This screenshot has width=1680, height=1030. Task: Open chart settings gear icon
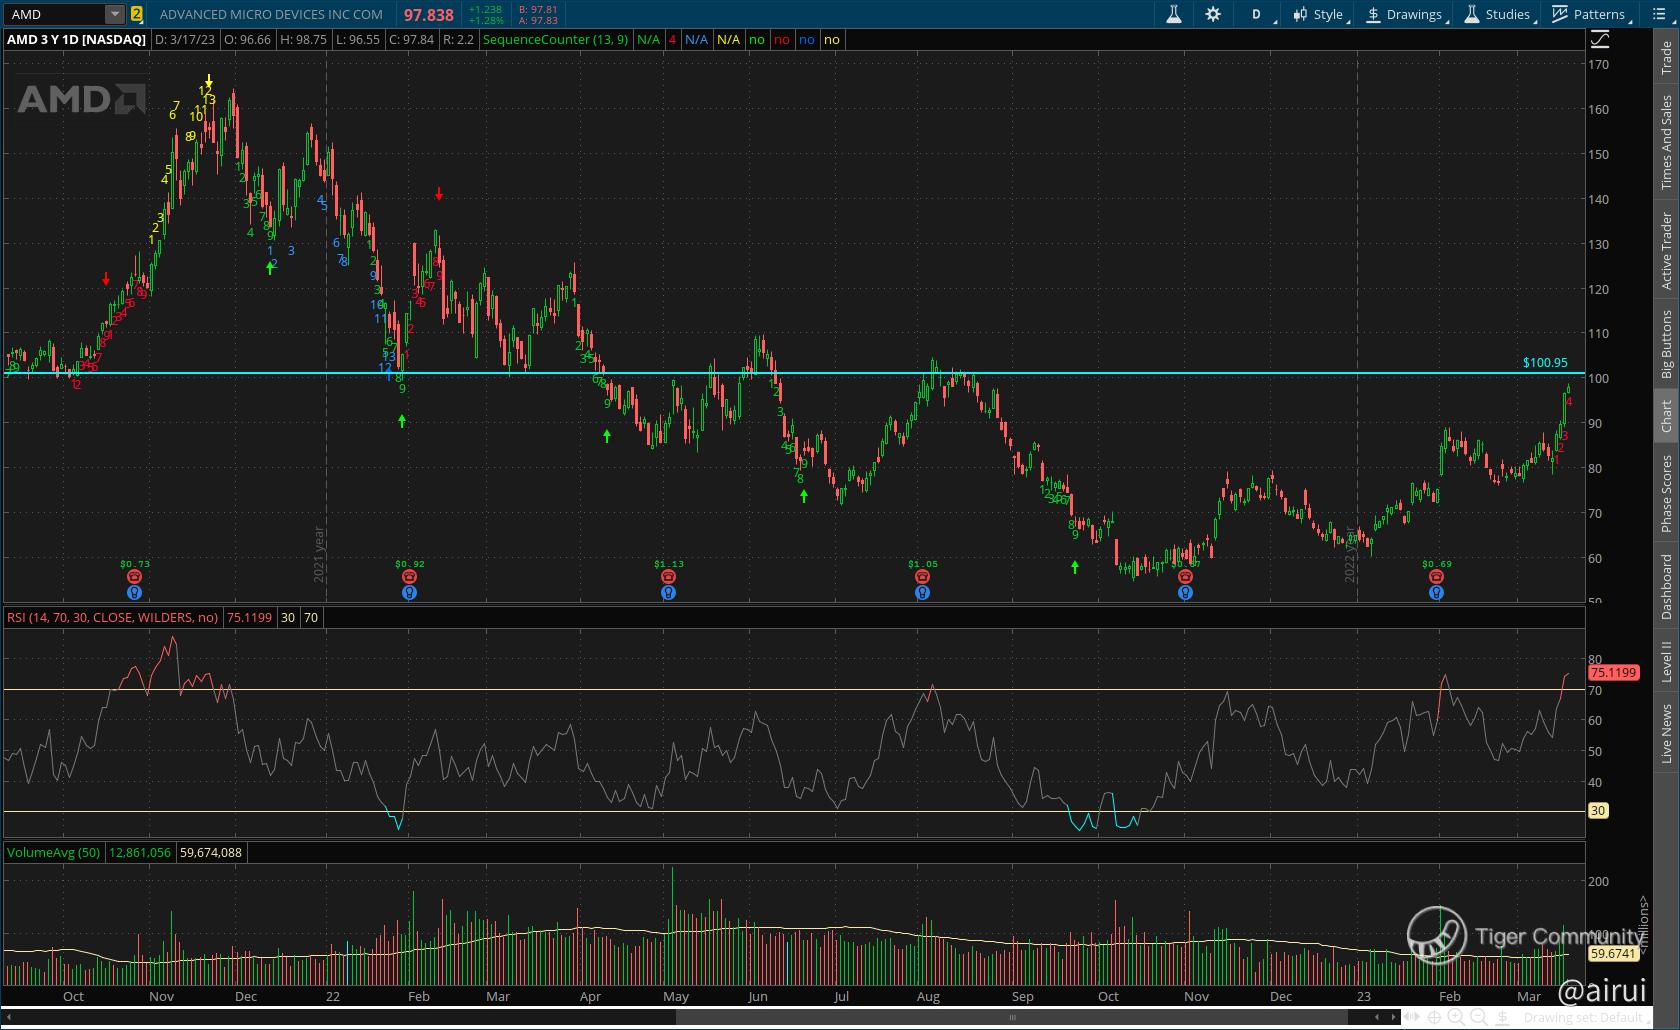pyautogui.click(x=1213, y=14)
